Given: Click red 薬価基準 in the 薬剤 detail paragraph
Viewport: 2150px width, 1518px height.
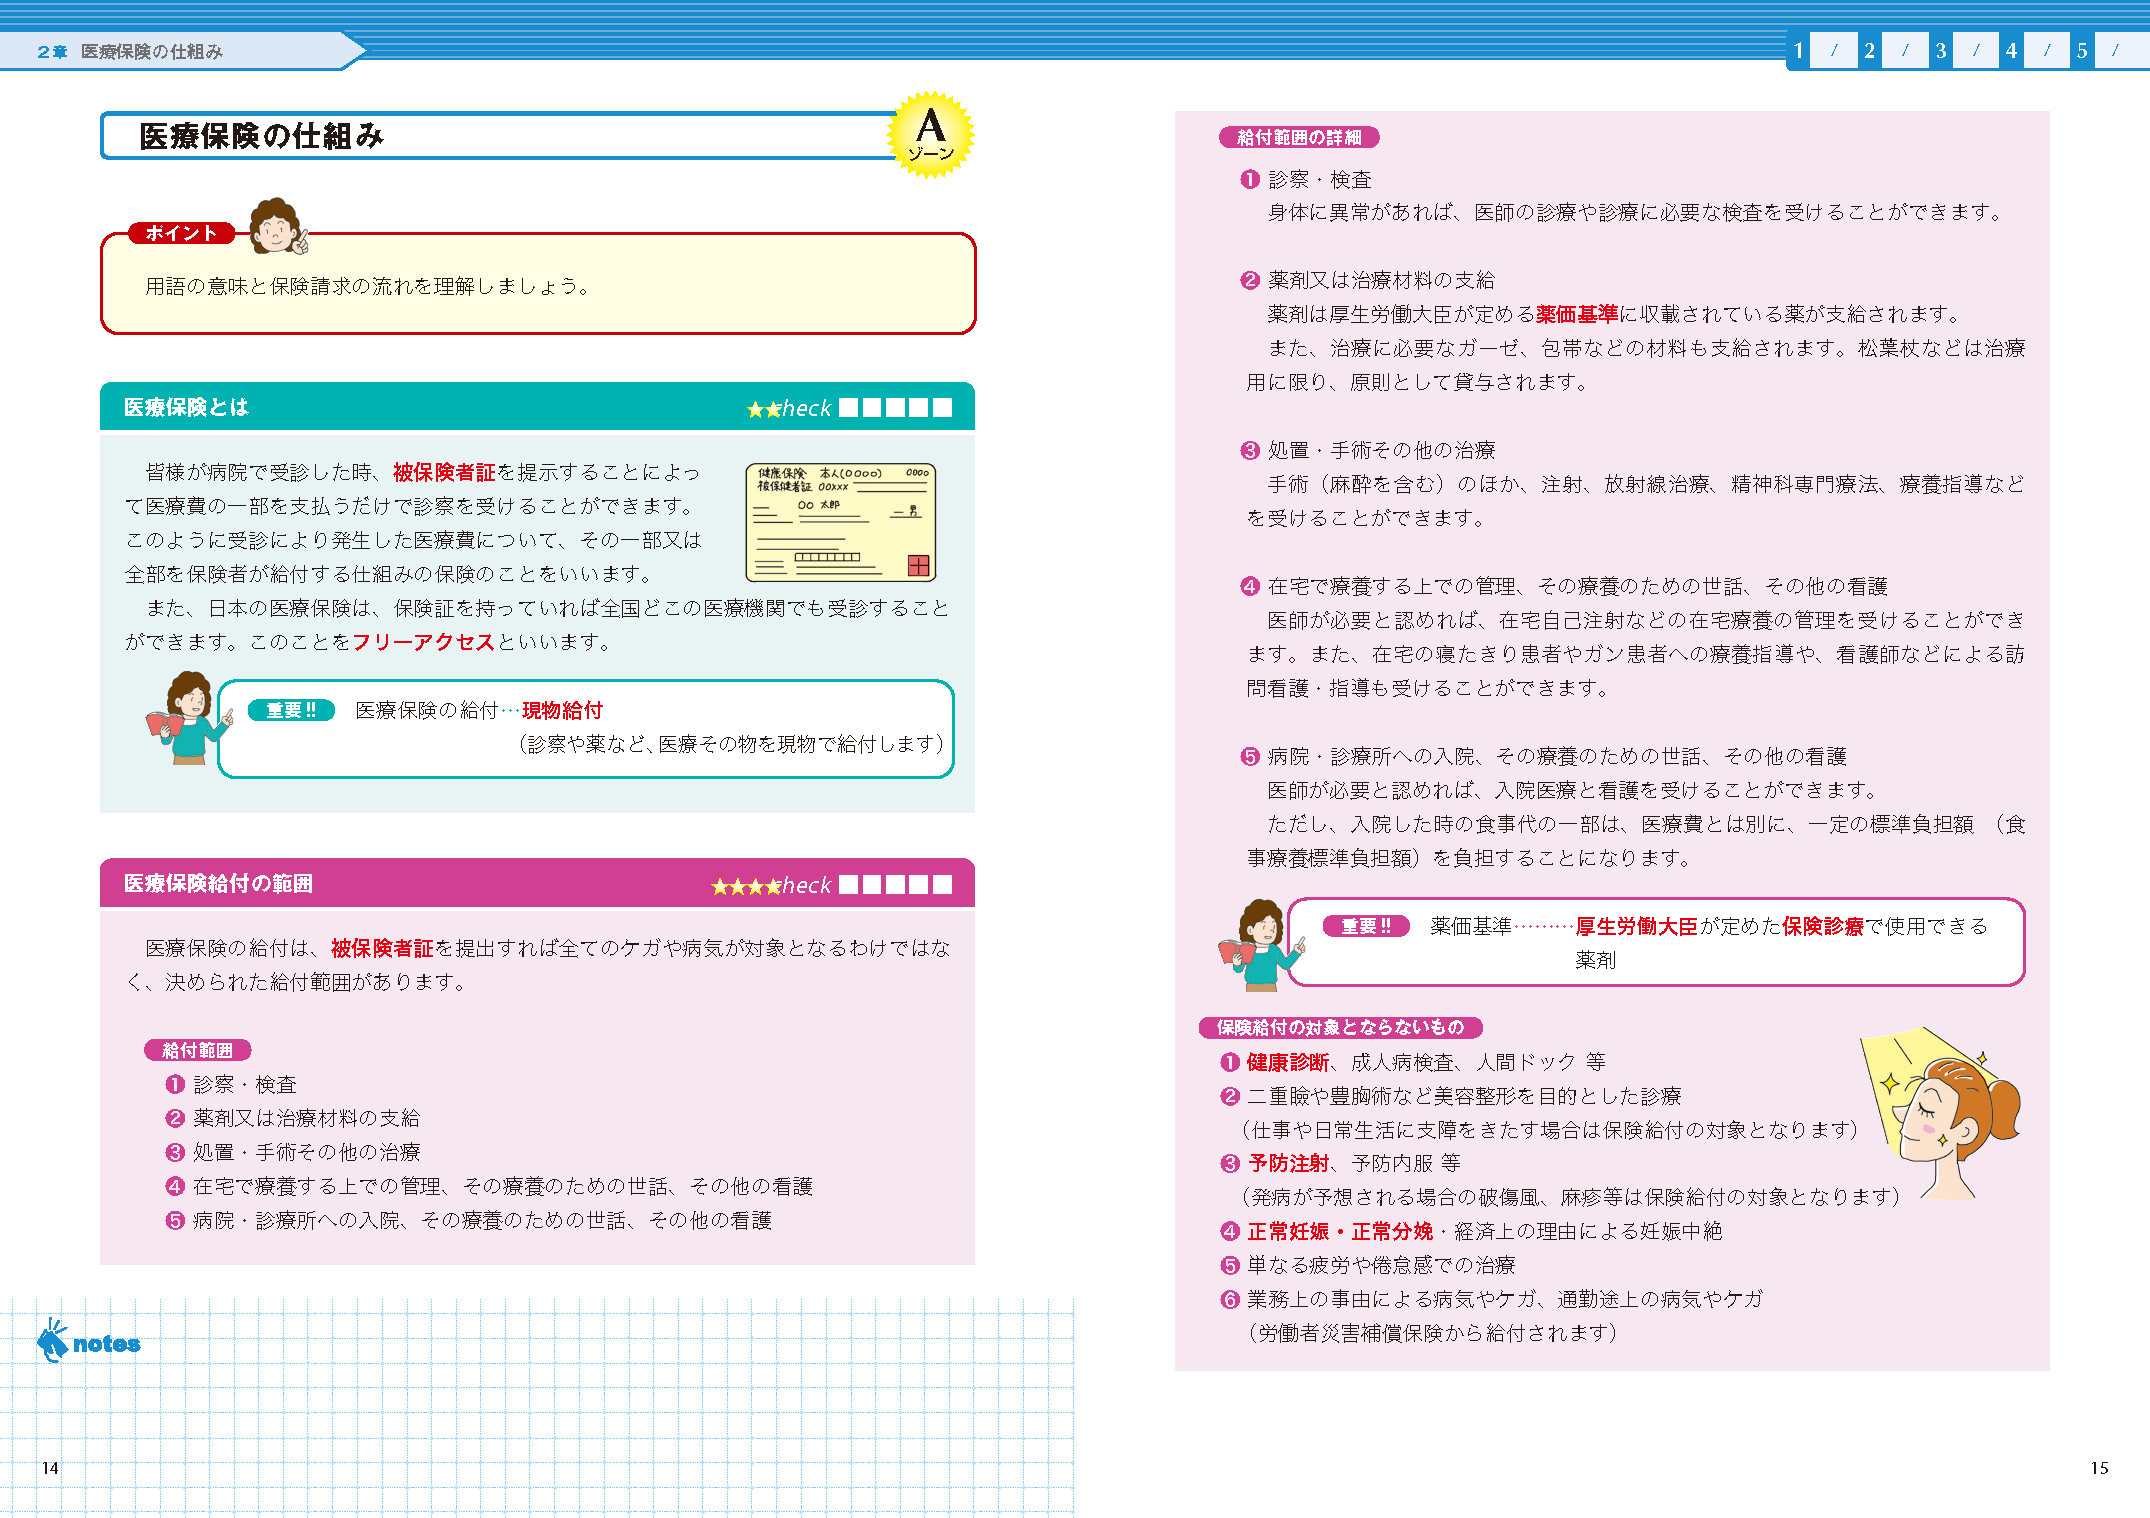Looking at the screenshot, I should click(1577, 314).
